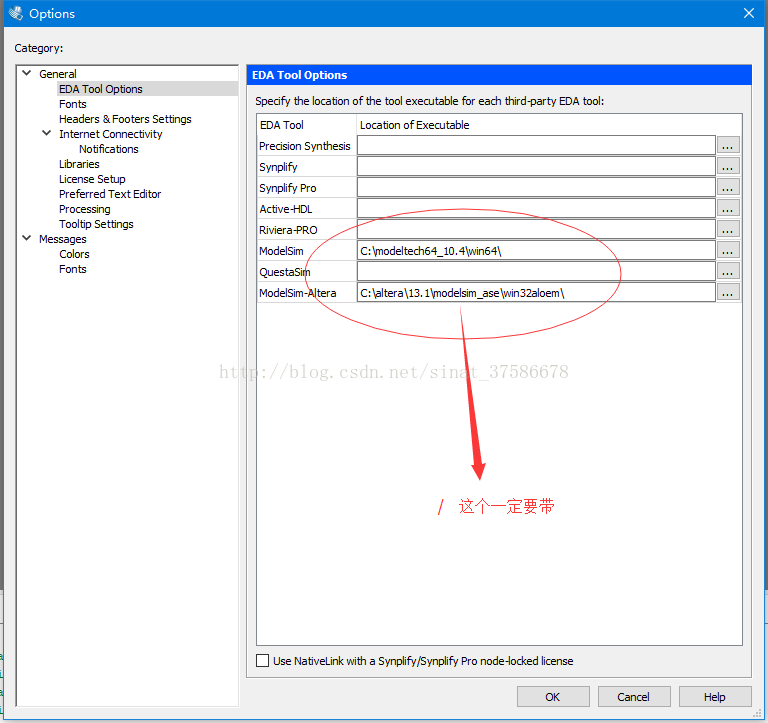Screen dimensions: 768x723
Task: Open the Processing category
Action: pyautogui.click(x=84, y=209)
